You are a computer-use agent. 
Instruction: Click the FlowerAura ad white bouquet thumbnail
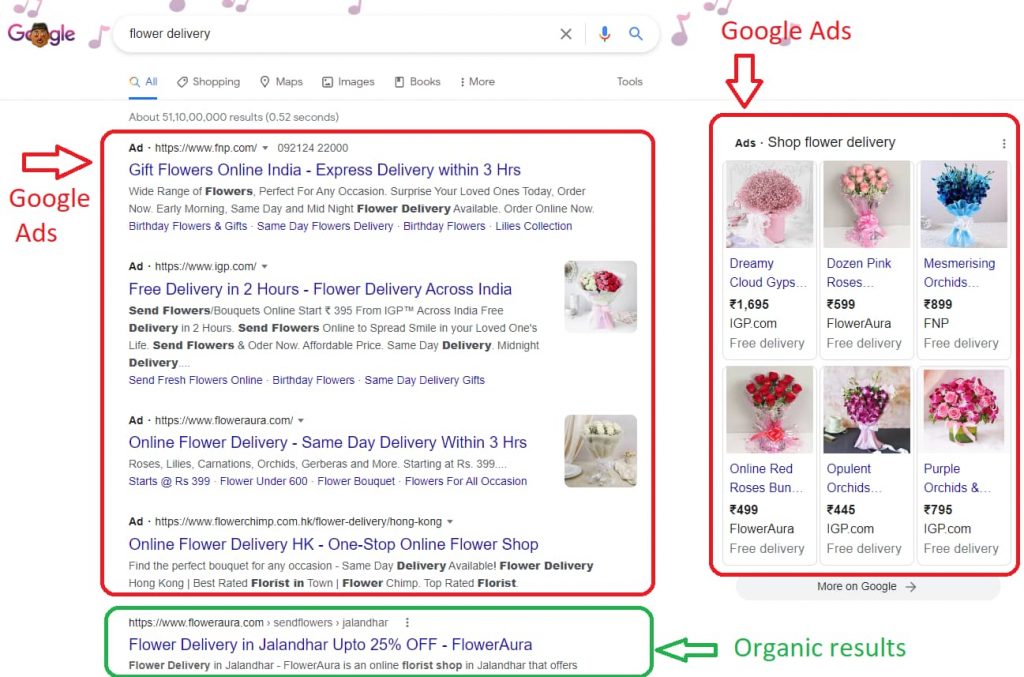(x=600, y=451)
